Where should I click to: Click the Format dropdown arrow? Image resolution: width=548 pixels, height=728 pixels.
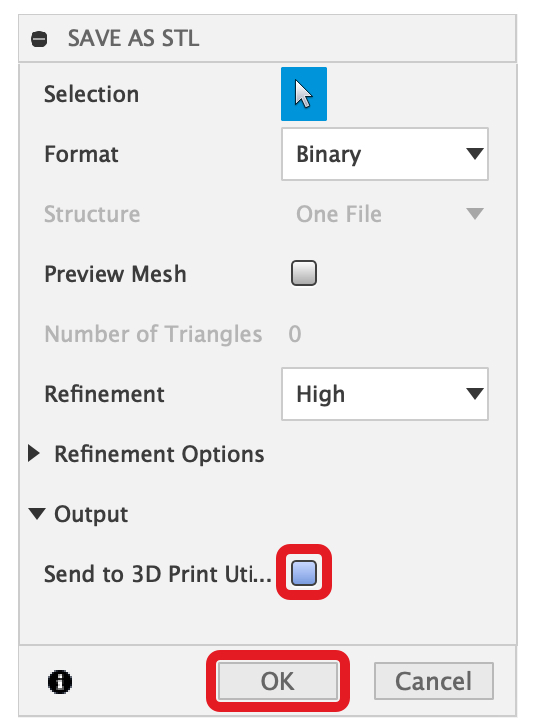(x=475, y=154)
